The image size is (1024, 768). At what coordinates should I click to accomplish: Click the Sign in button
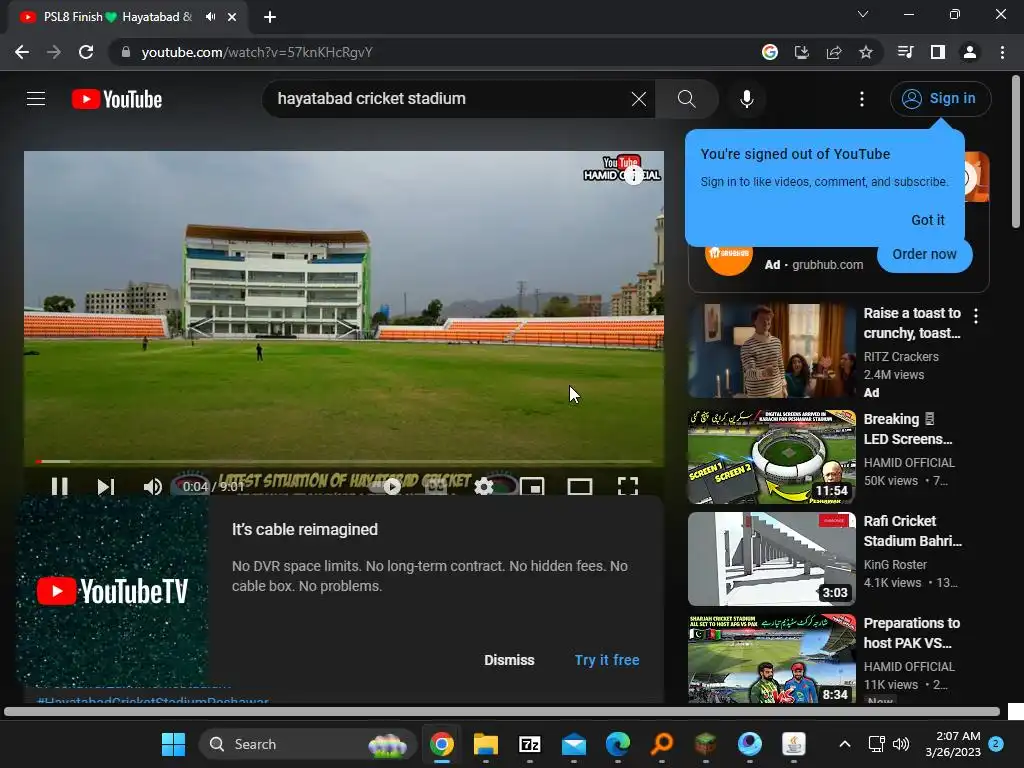point(940,99)
